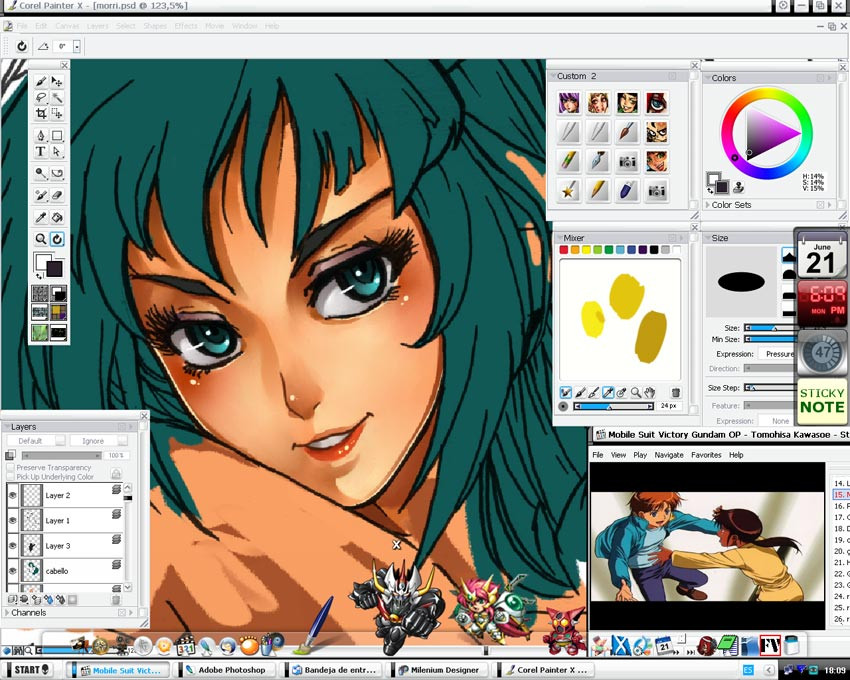Expand the Channels panel
The width and height of the screenshot is (850, 680).
pos(7,612)
